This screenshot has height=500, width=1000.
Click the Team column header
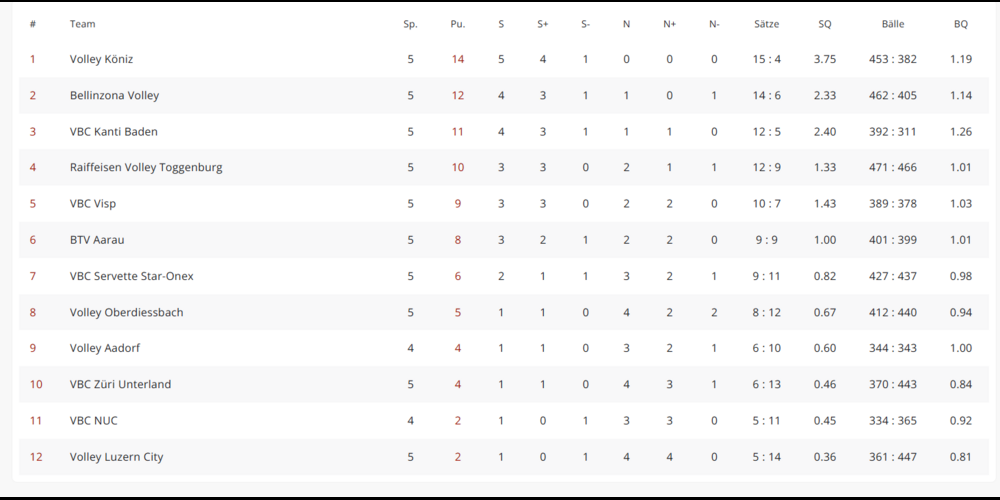(83, 24)
